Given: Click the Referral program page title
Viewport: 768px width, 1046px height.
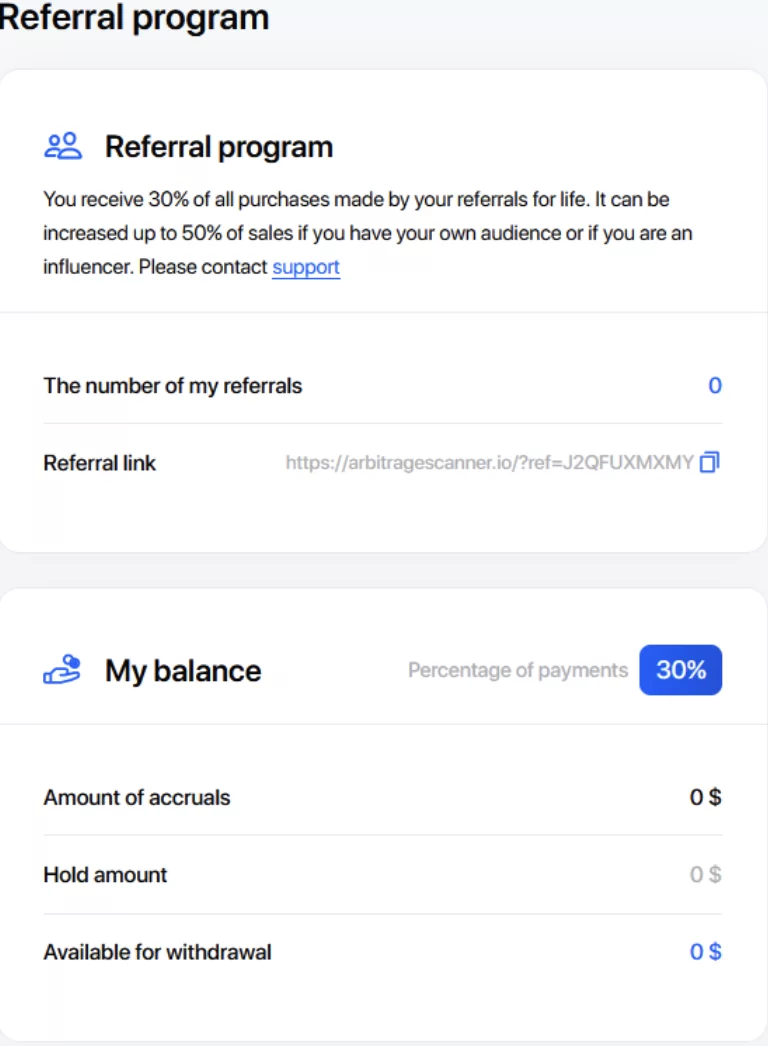Looking at the screenshot, I should [134, 17].
